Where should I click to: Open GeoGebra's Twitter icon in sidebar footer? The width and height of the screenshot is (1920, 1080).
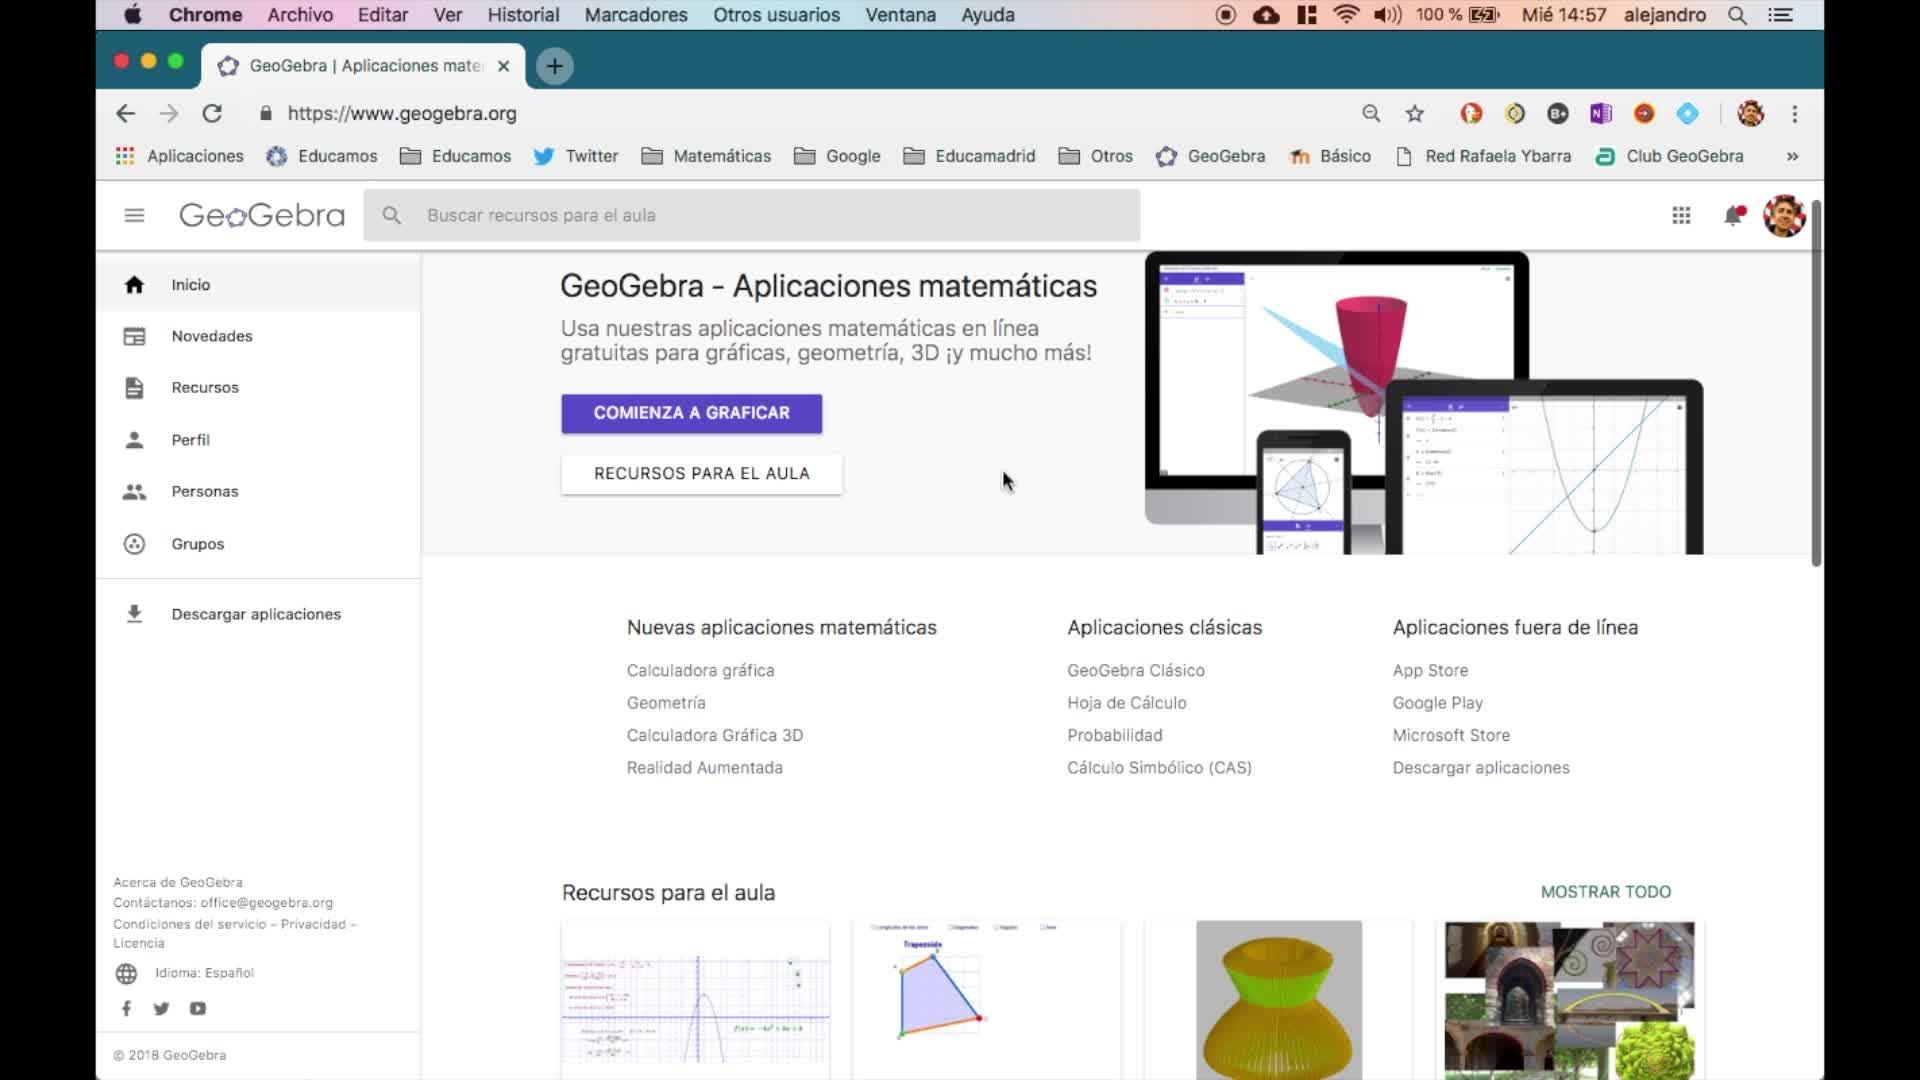click(161, 1008)
